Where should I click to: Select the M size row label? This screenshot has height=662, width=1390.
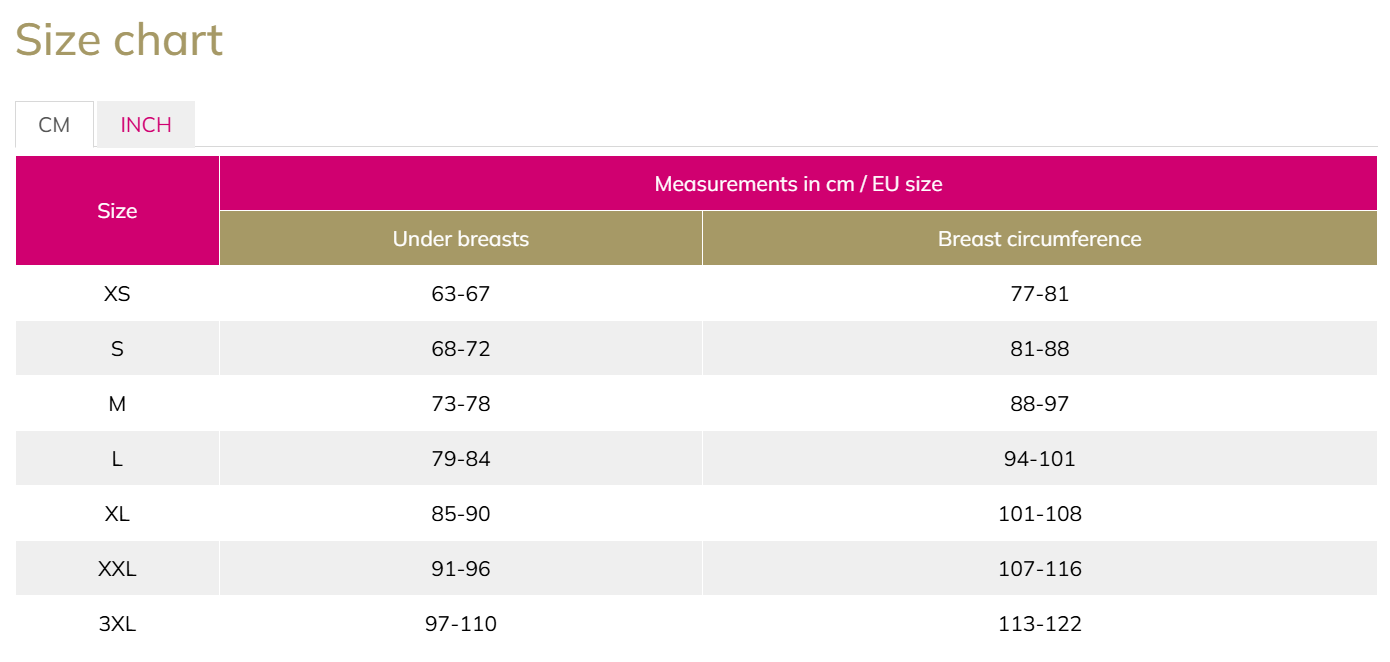tap(117, 404)
